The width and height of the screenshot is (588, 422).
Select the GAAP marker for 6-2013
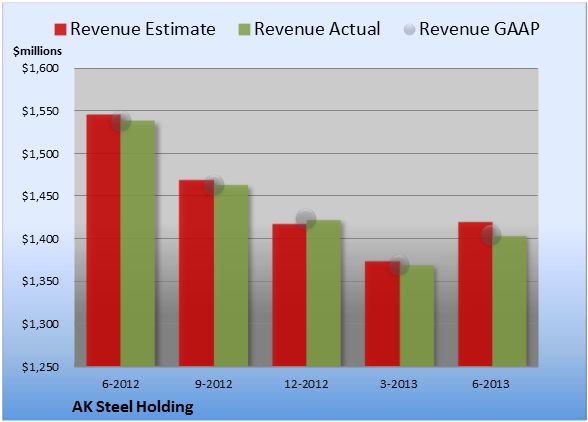coord(491,235)
